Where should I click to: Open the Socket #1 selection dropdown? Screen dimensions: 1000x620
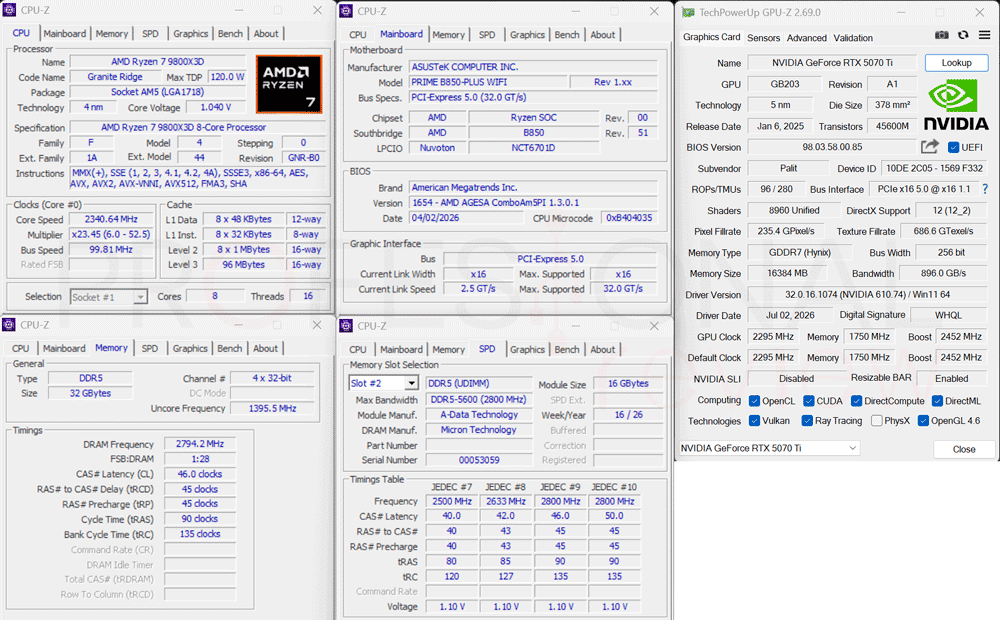point(108,297)
